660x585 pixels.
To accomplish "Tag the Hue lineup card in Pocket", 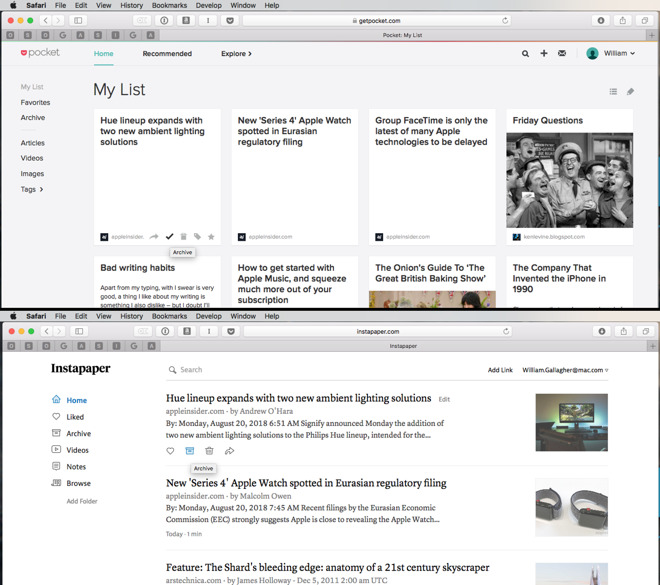I will pyautogui.click(x=197, y=237).
